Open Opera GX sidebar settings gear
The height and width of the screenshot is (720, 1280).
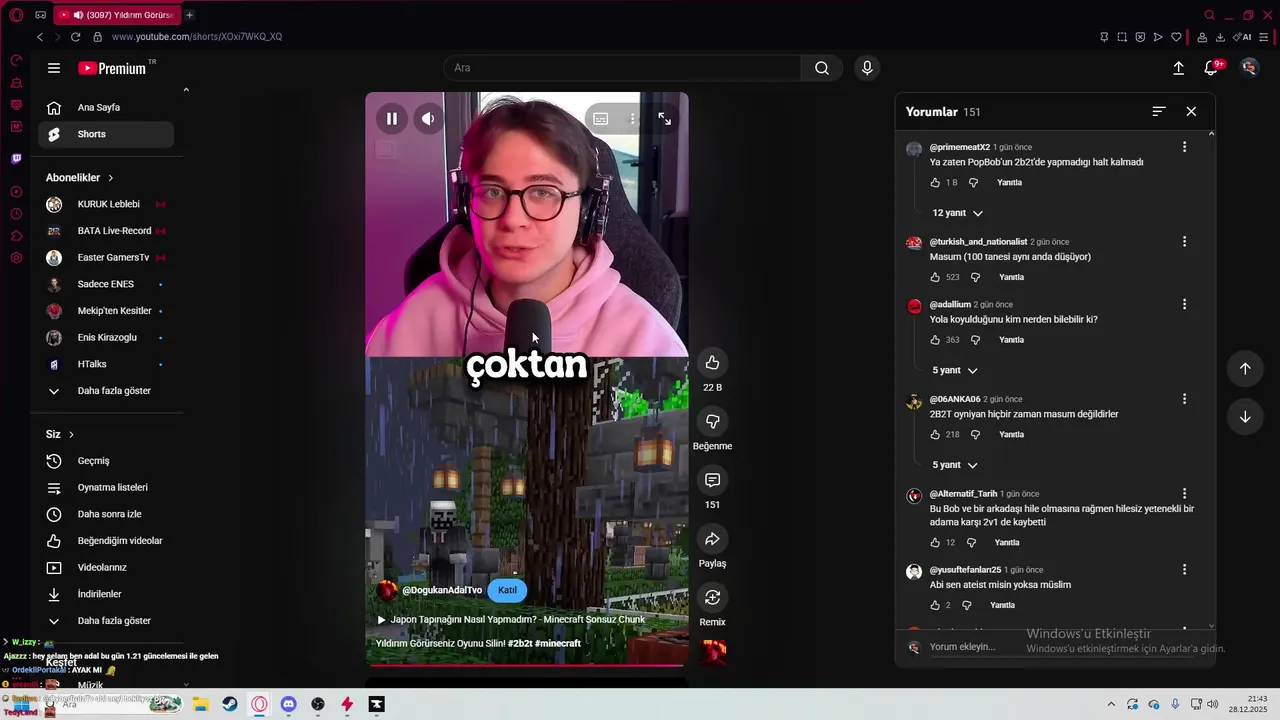click(16, 258)
